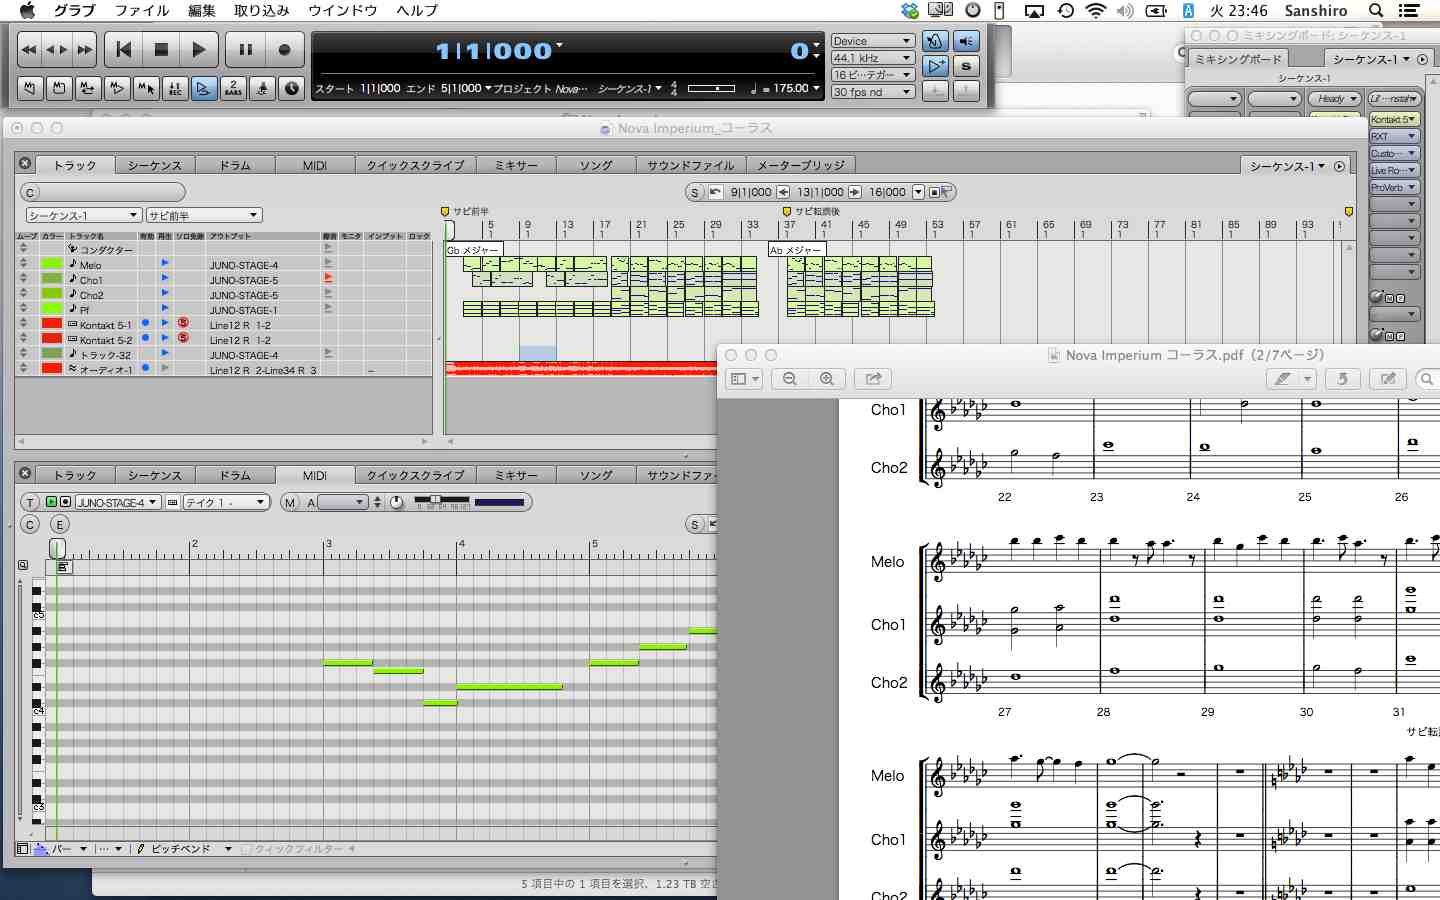The width and height of the screenshot is (1440, 900).
Task: Click the clock icon in the control panel
Action: 291,88
